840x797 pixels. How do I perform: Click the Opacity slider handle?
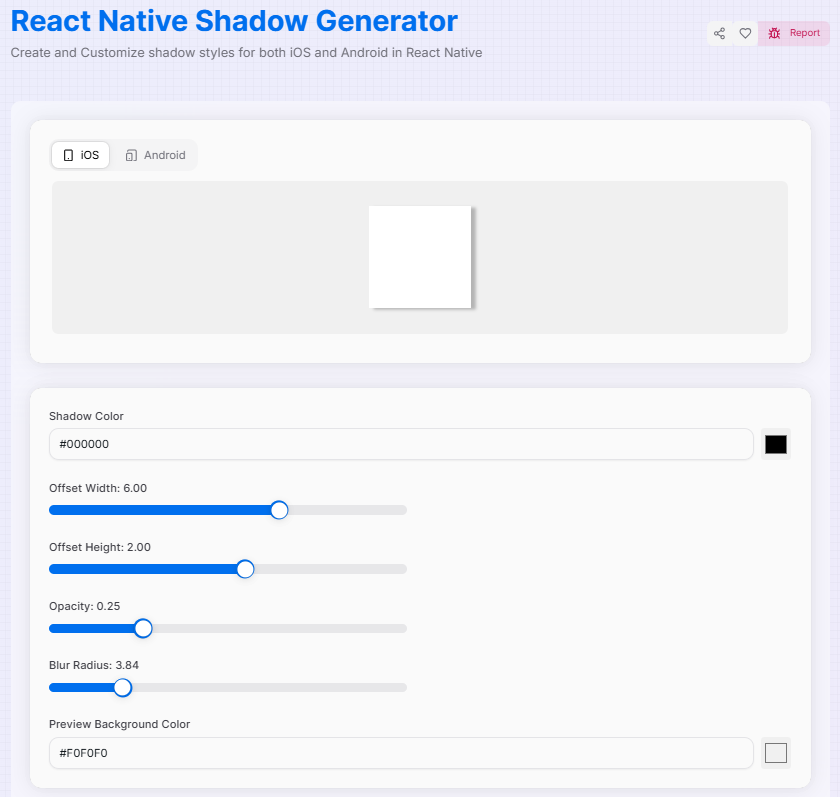point(142,628)
